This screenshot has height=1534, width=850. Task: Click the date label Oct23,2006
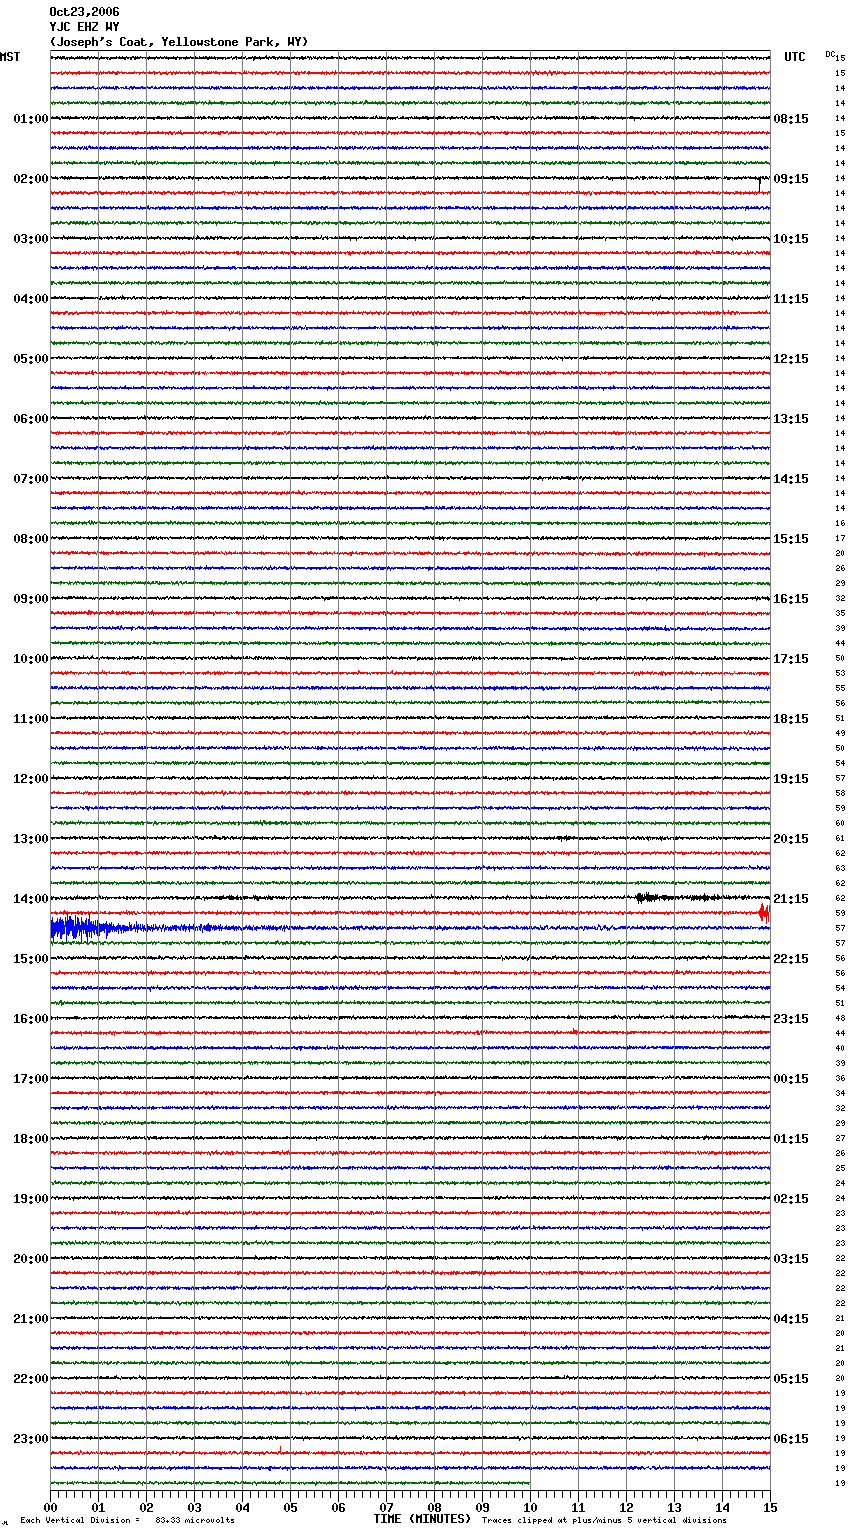(x=84, y=12)
